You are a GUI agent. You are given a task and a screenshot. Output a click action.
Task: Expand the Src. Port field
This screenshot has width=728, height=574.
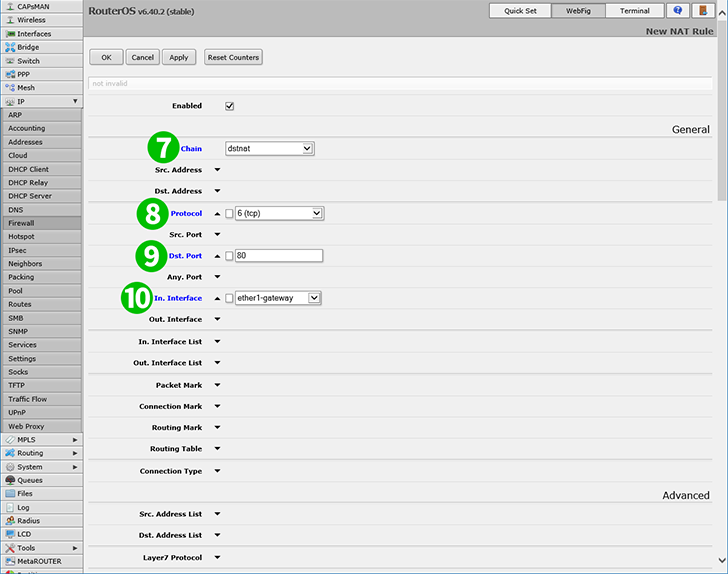(217, 235)
